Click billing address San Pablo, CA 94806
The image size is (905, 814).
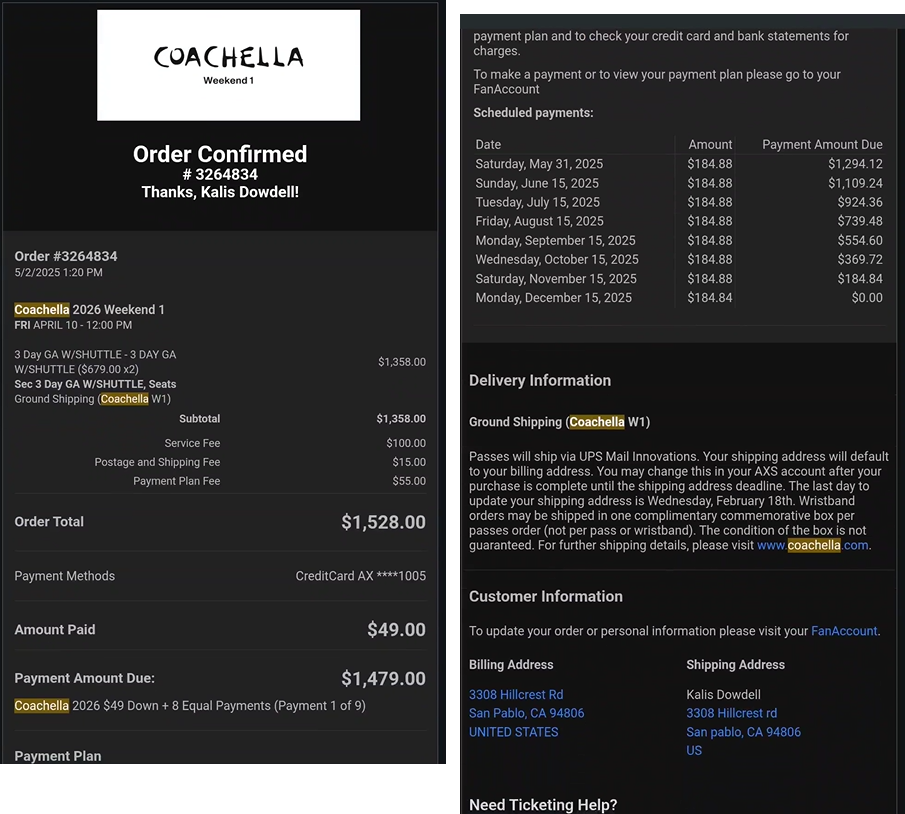[x=526, y=713]
